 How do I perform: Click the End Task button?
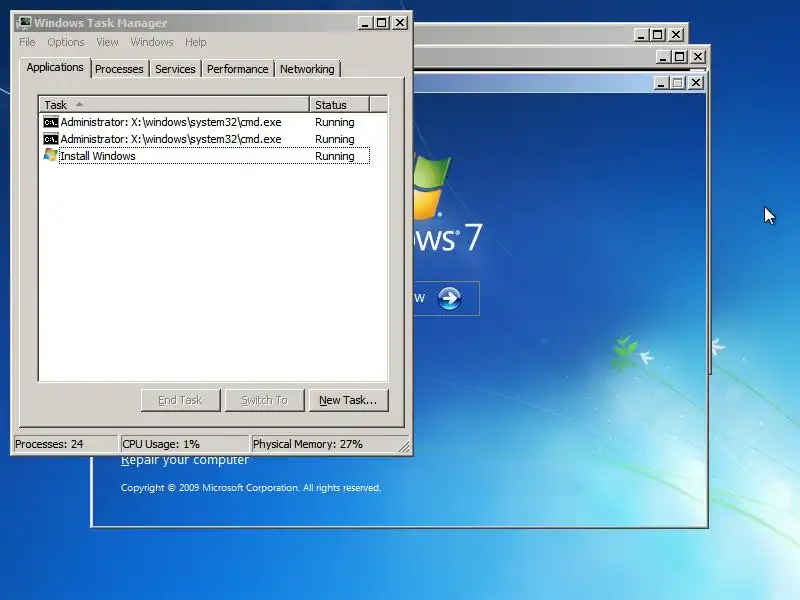(181, 400)
